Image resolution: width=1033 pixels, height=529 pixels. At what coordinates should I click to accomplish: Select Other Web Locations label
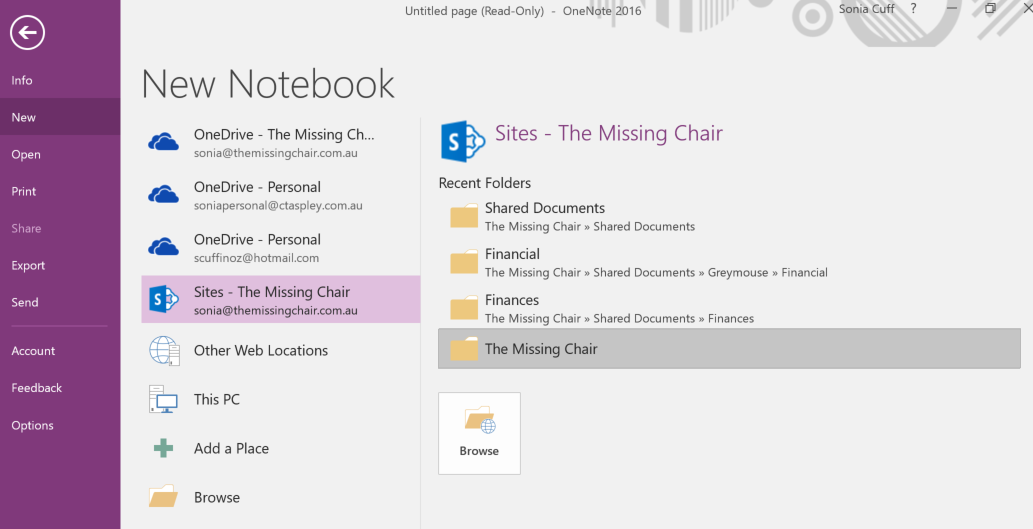tap(261, 350)
